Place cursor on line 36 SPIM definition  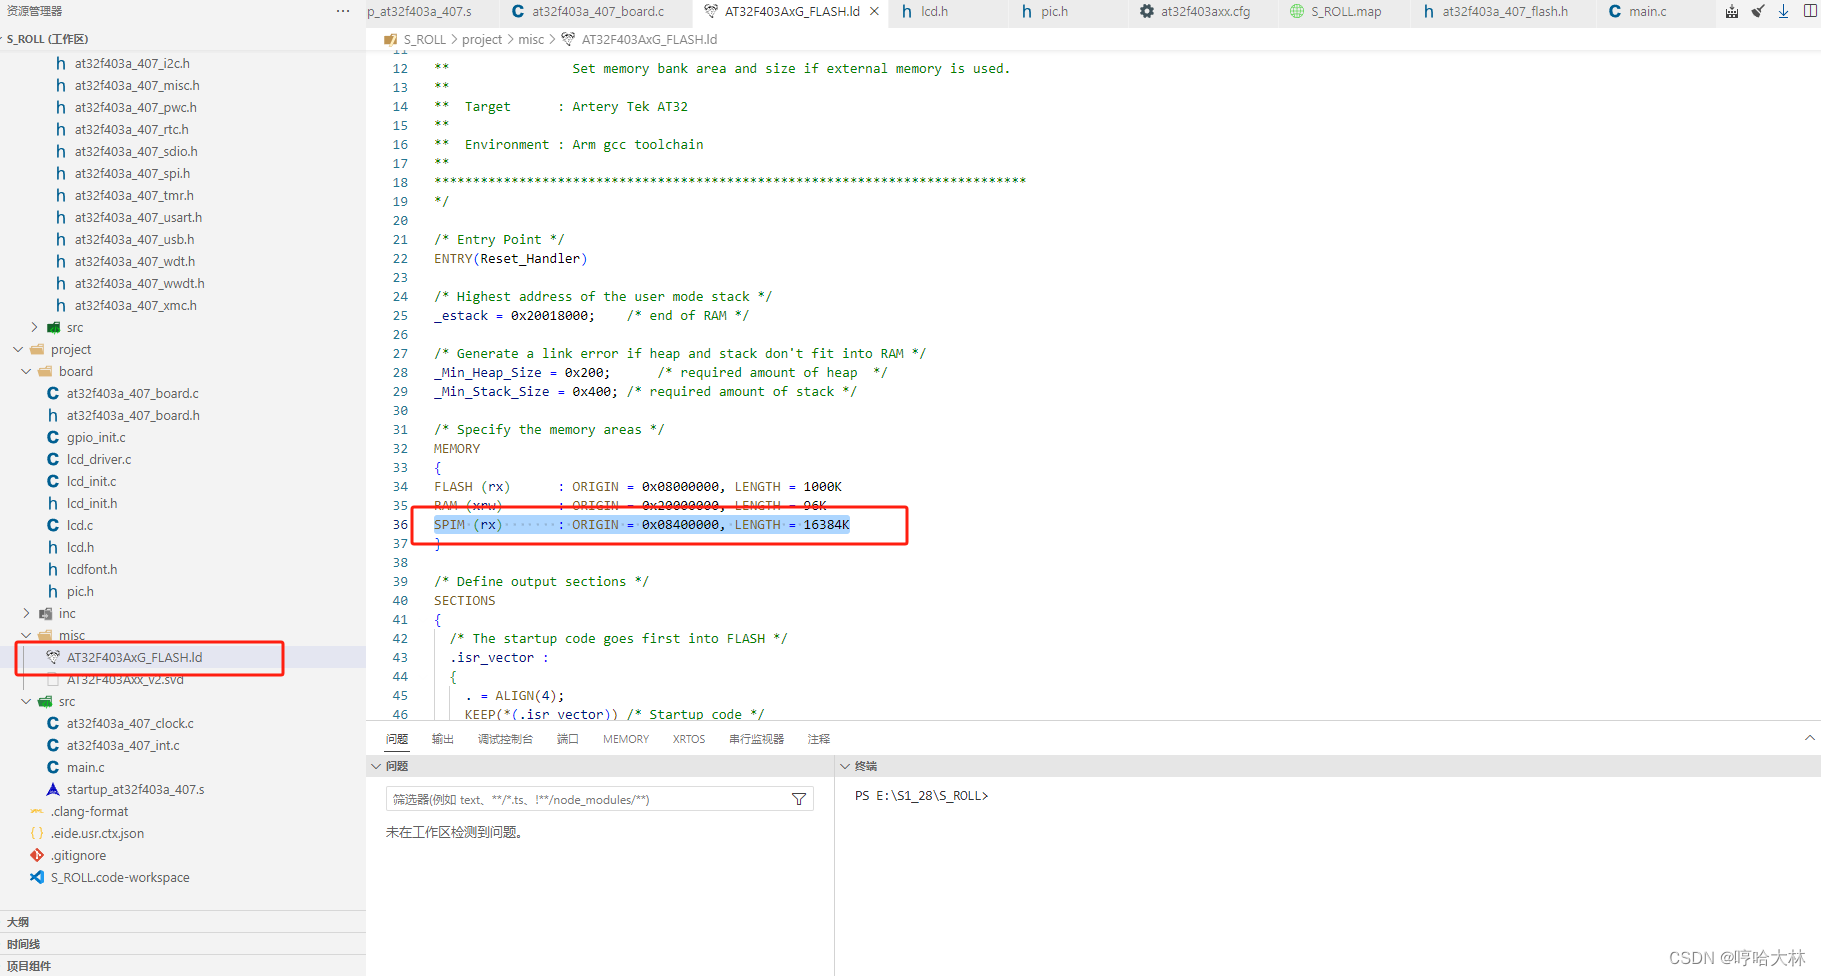pos(641,524)
